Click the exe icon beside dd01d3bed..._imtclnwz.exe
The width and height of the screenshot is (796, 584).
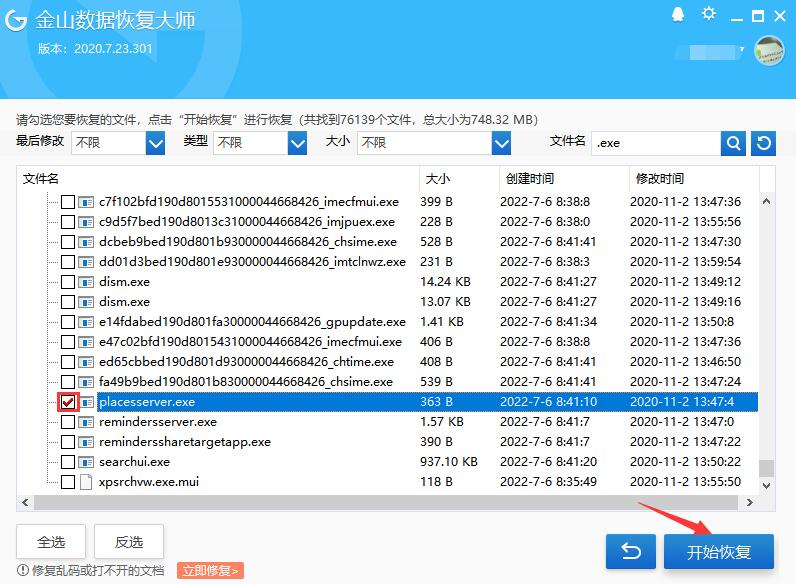coord(86,262)
